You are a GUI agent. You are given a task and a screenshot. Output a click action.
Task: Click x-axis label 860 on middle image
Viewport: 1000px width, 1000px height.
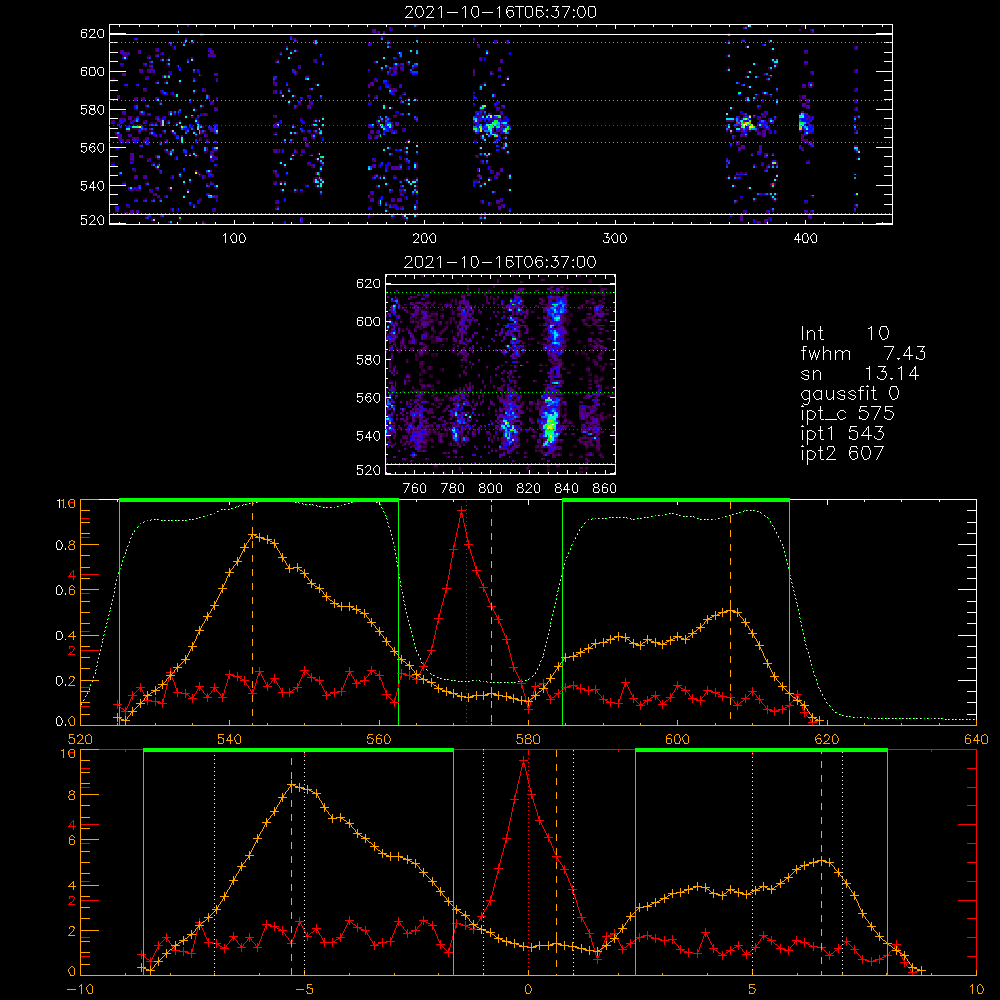pos(605,489)
